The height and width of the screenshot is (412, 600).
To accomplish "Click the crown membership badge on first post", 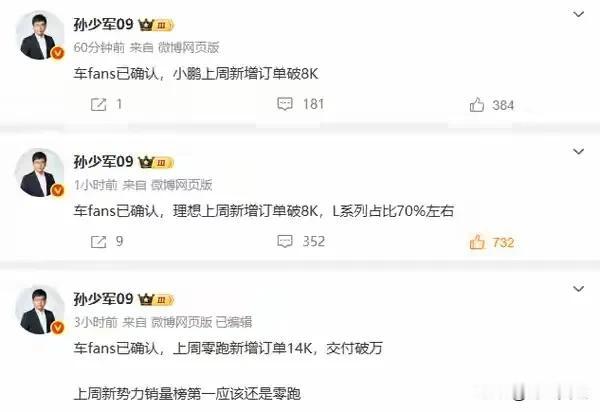I will (x=156, y=25).
